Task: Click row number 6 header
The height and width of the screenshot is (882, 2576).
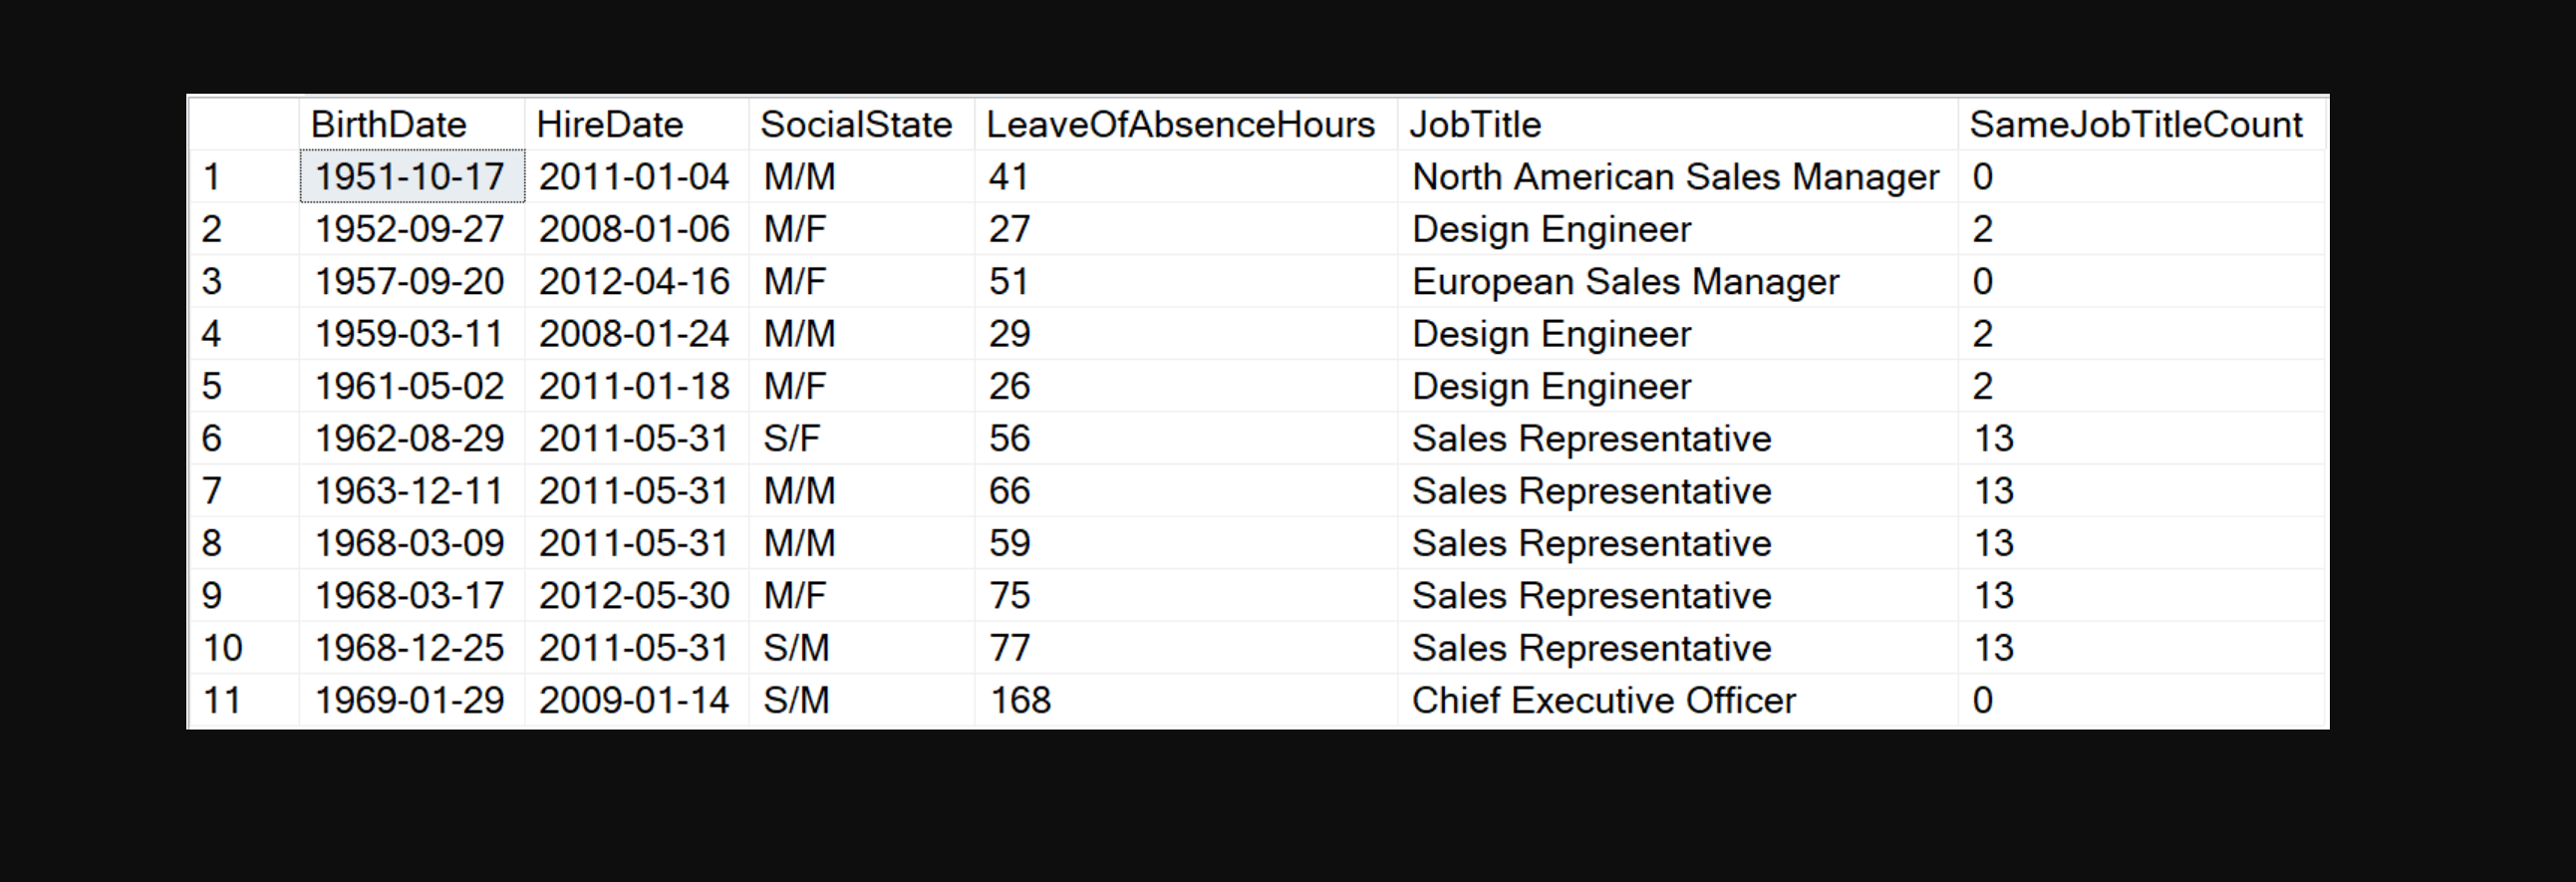Action: point(244,439)
